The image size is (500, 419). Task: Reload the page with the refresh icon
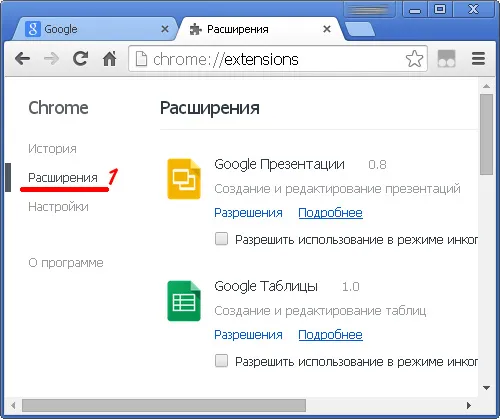[80, 59]
